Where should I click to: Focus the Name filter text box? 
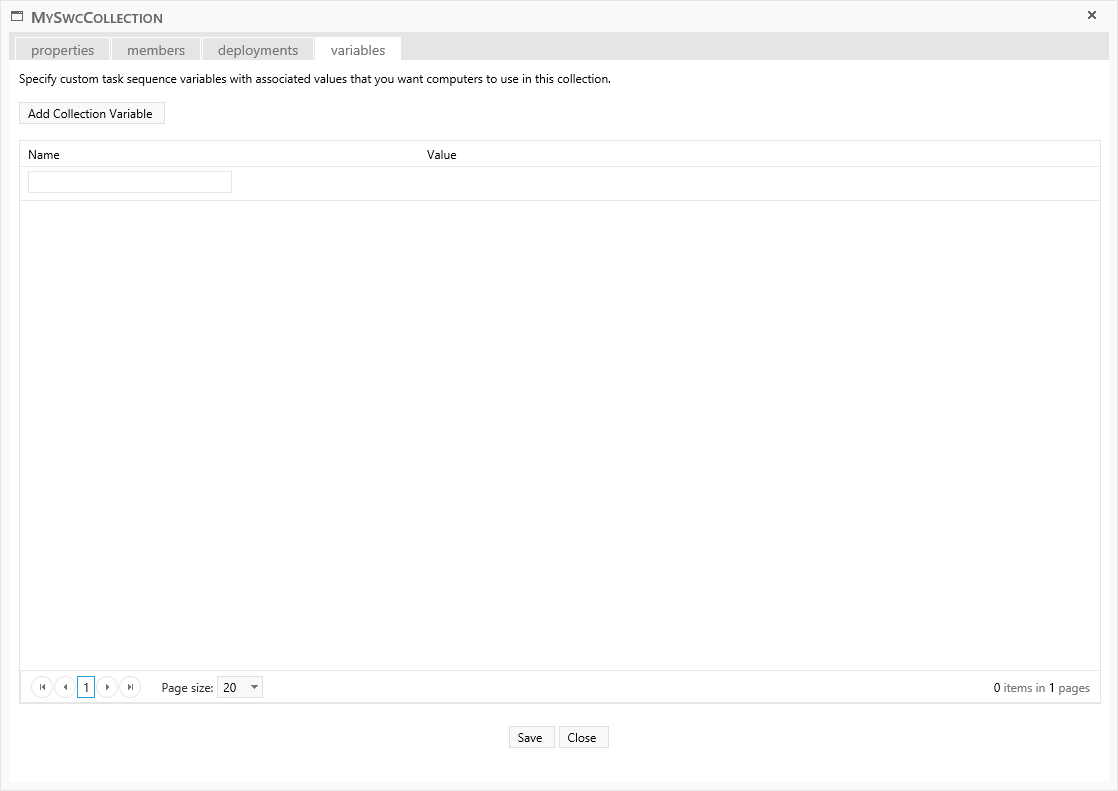click(x=130, y=182)
